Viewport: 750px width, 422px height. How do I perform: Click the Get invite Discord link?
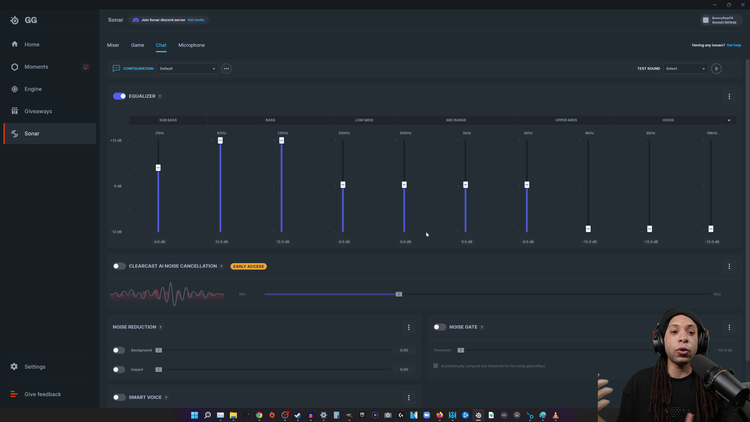pos(196,20)
